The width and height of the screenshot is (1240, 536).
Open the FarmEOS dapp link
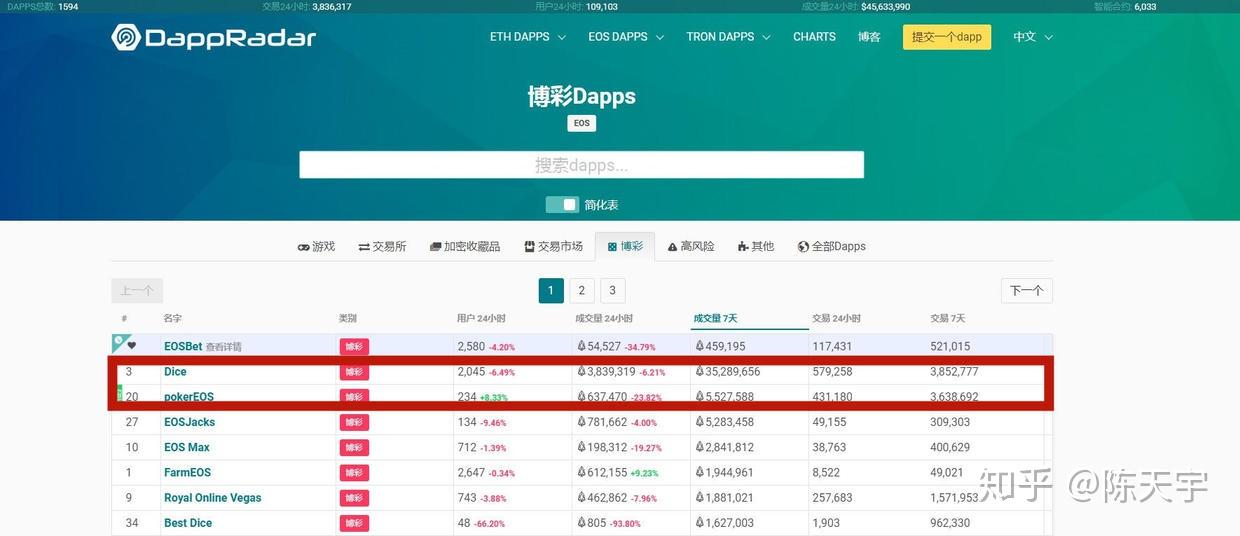pos(187,473)
